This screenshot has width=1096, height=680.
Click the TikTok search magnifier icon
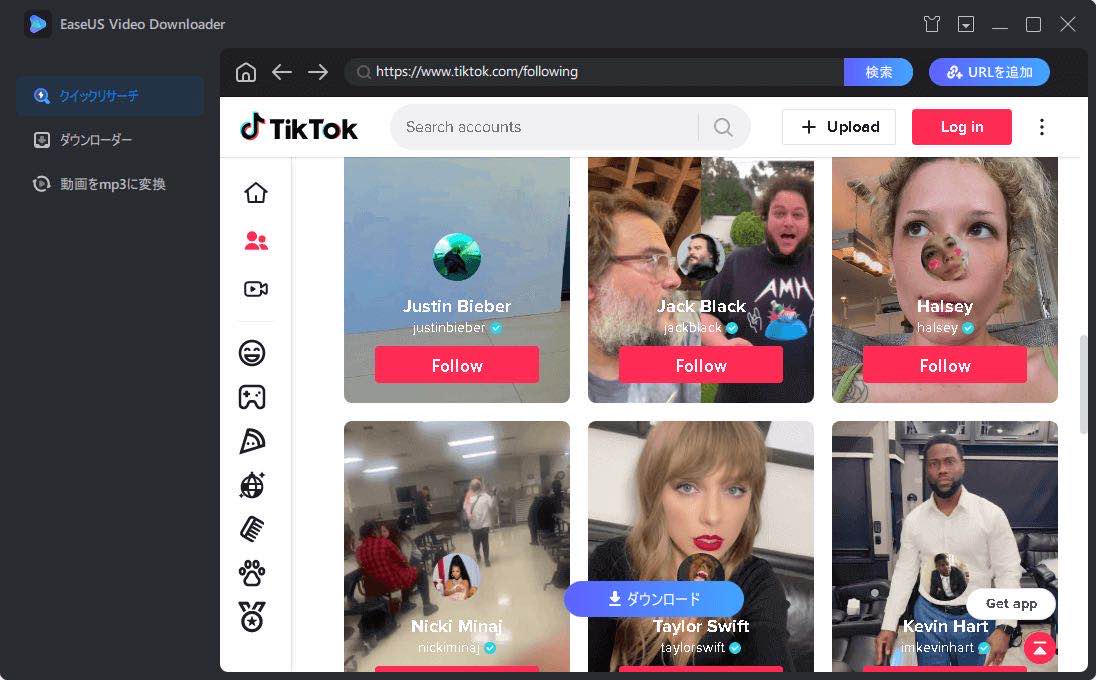click(723, 127)
